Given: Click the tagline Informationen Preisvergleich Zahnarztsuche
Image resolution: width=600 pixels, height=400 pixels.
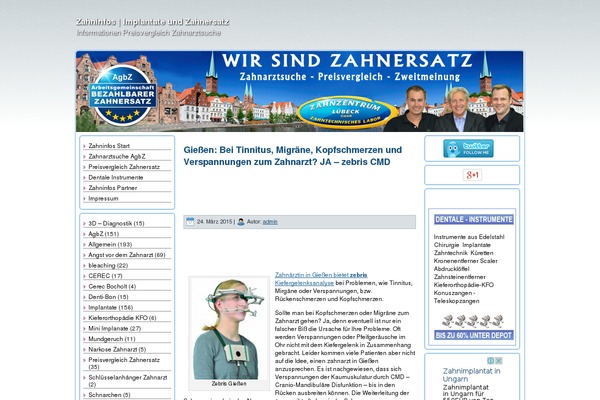Looking at the screenshot, I should 149,33.
